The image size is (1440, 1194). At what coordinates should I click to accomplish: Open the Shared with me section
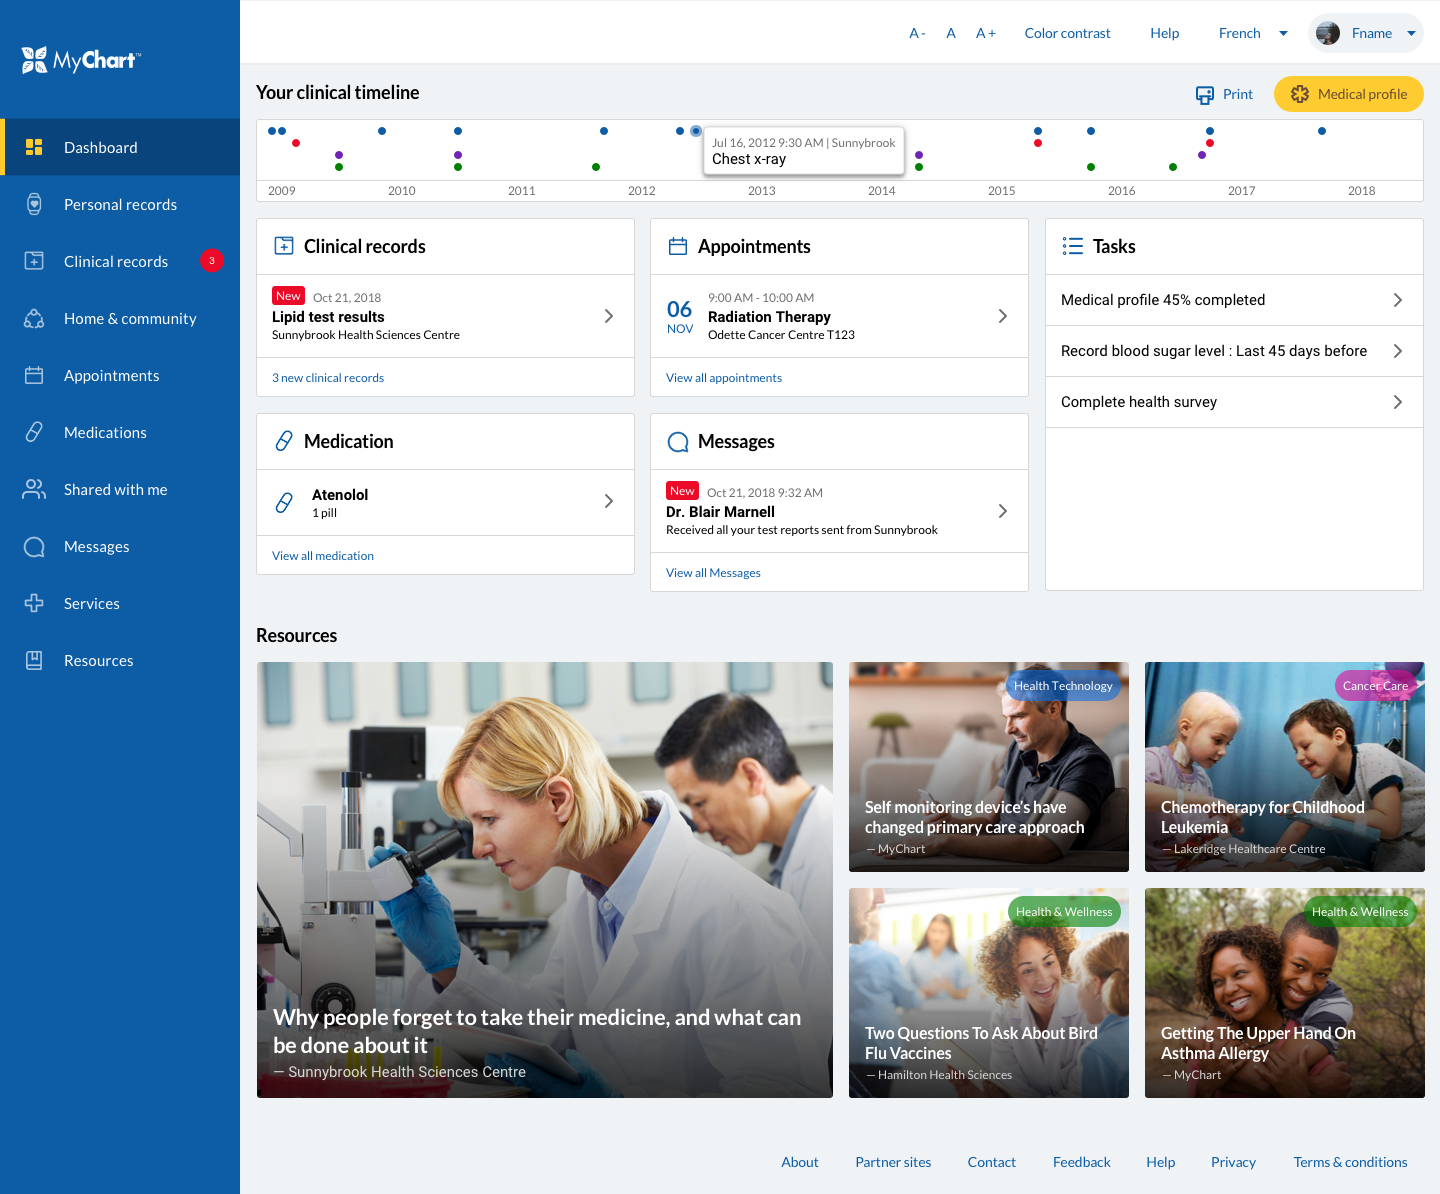pyautogui.click(x=115, y=489)
